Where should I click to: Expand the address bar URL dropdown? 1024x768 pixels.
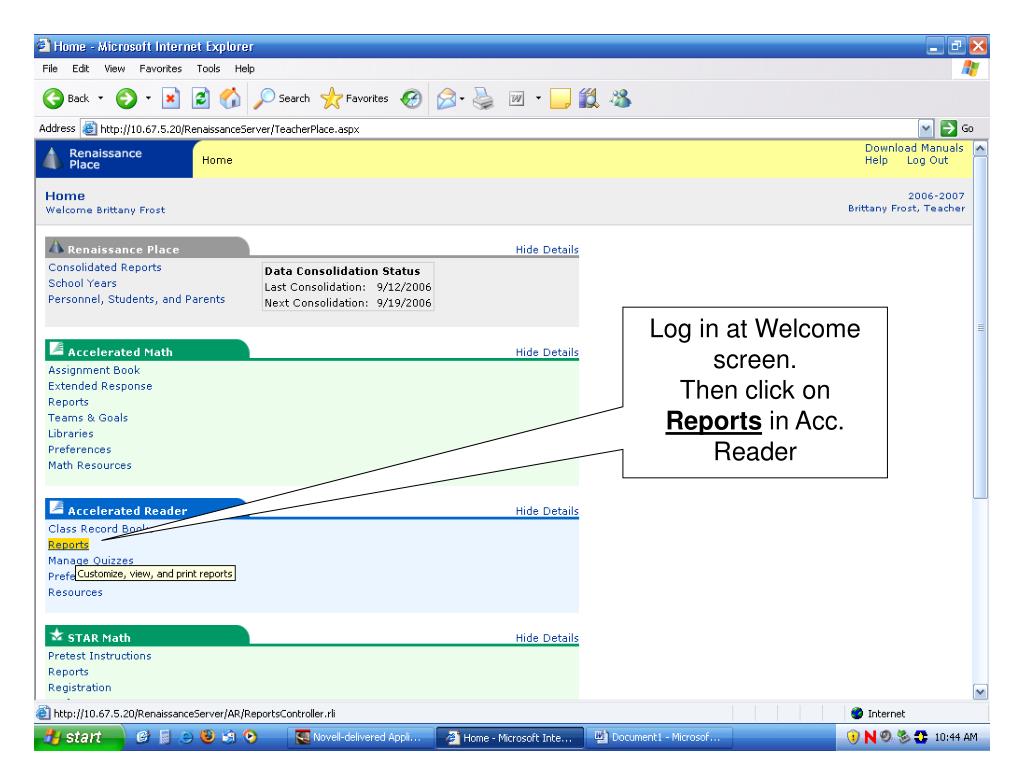pos(925,129)
